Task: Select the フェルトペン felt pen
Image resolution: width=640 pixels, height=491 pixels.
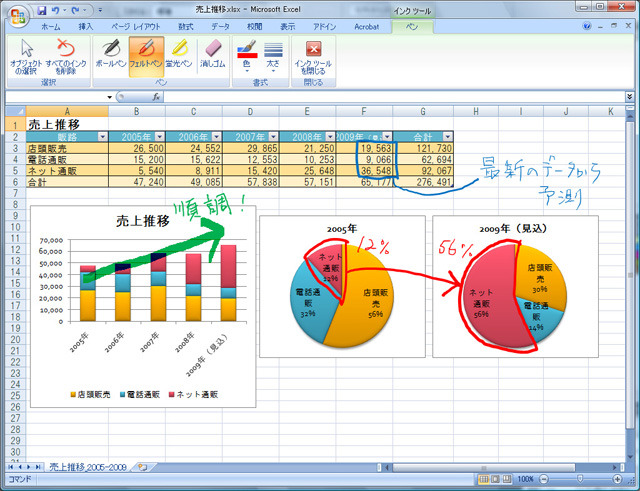Action: tap(146, 57)
